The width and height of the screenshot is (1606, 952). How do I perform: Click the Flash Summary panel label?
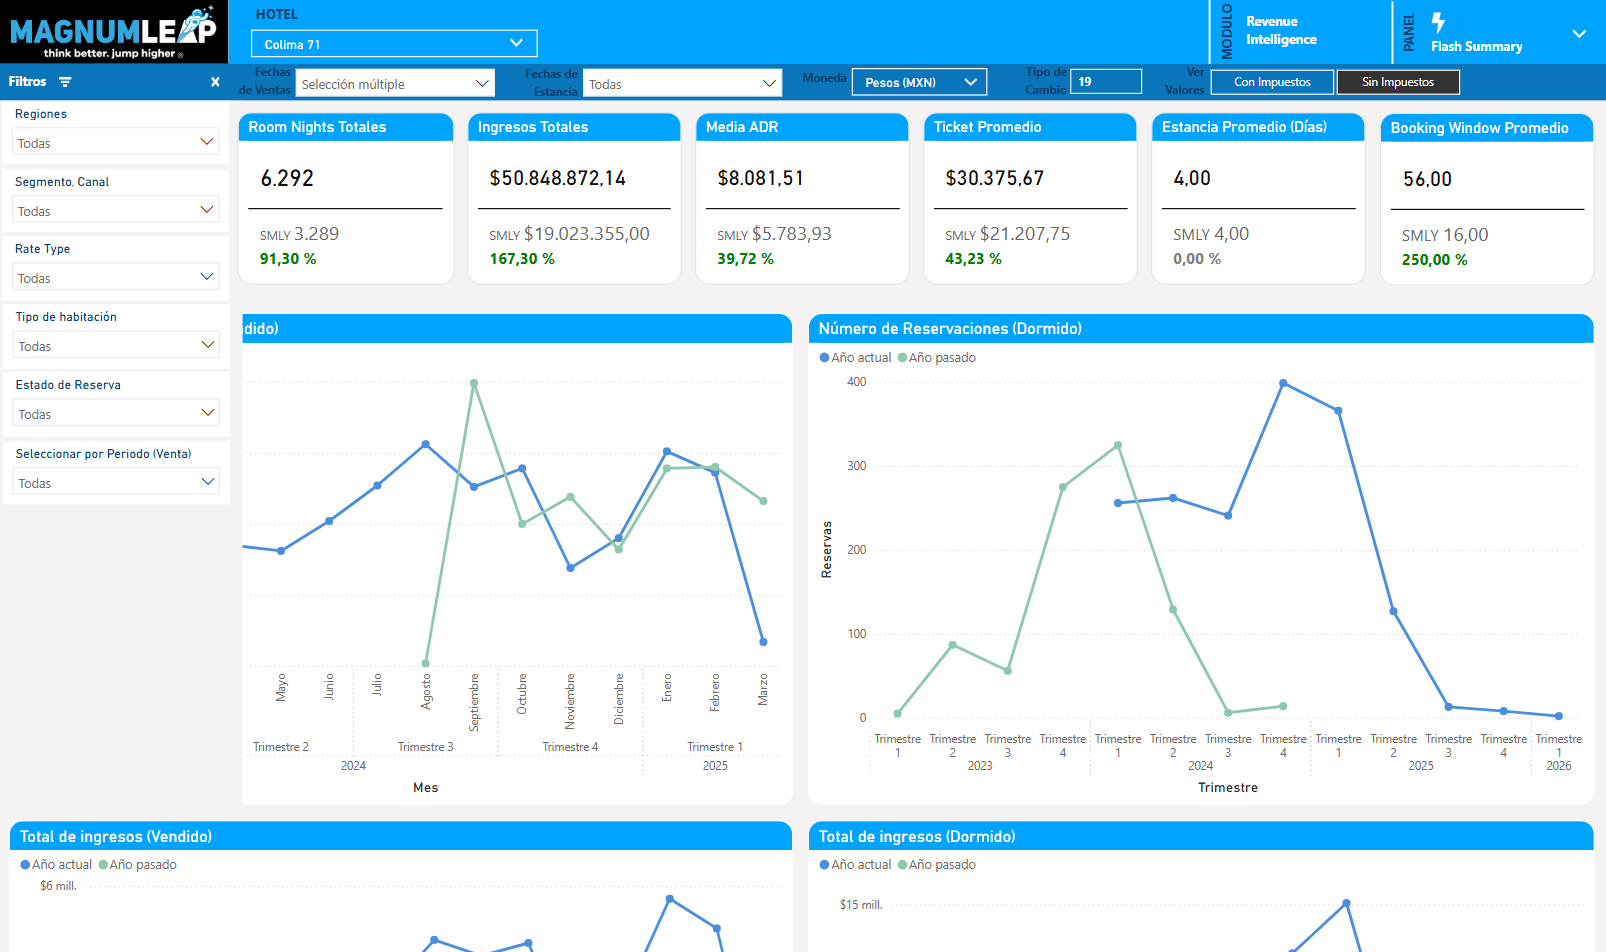(x=1476, y=46)
